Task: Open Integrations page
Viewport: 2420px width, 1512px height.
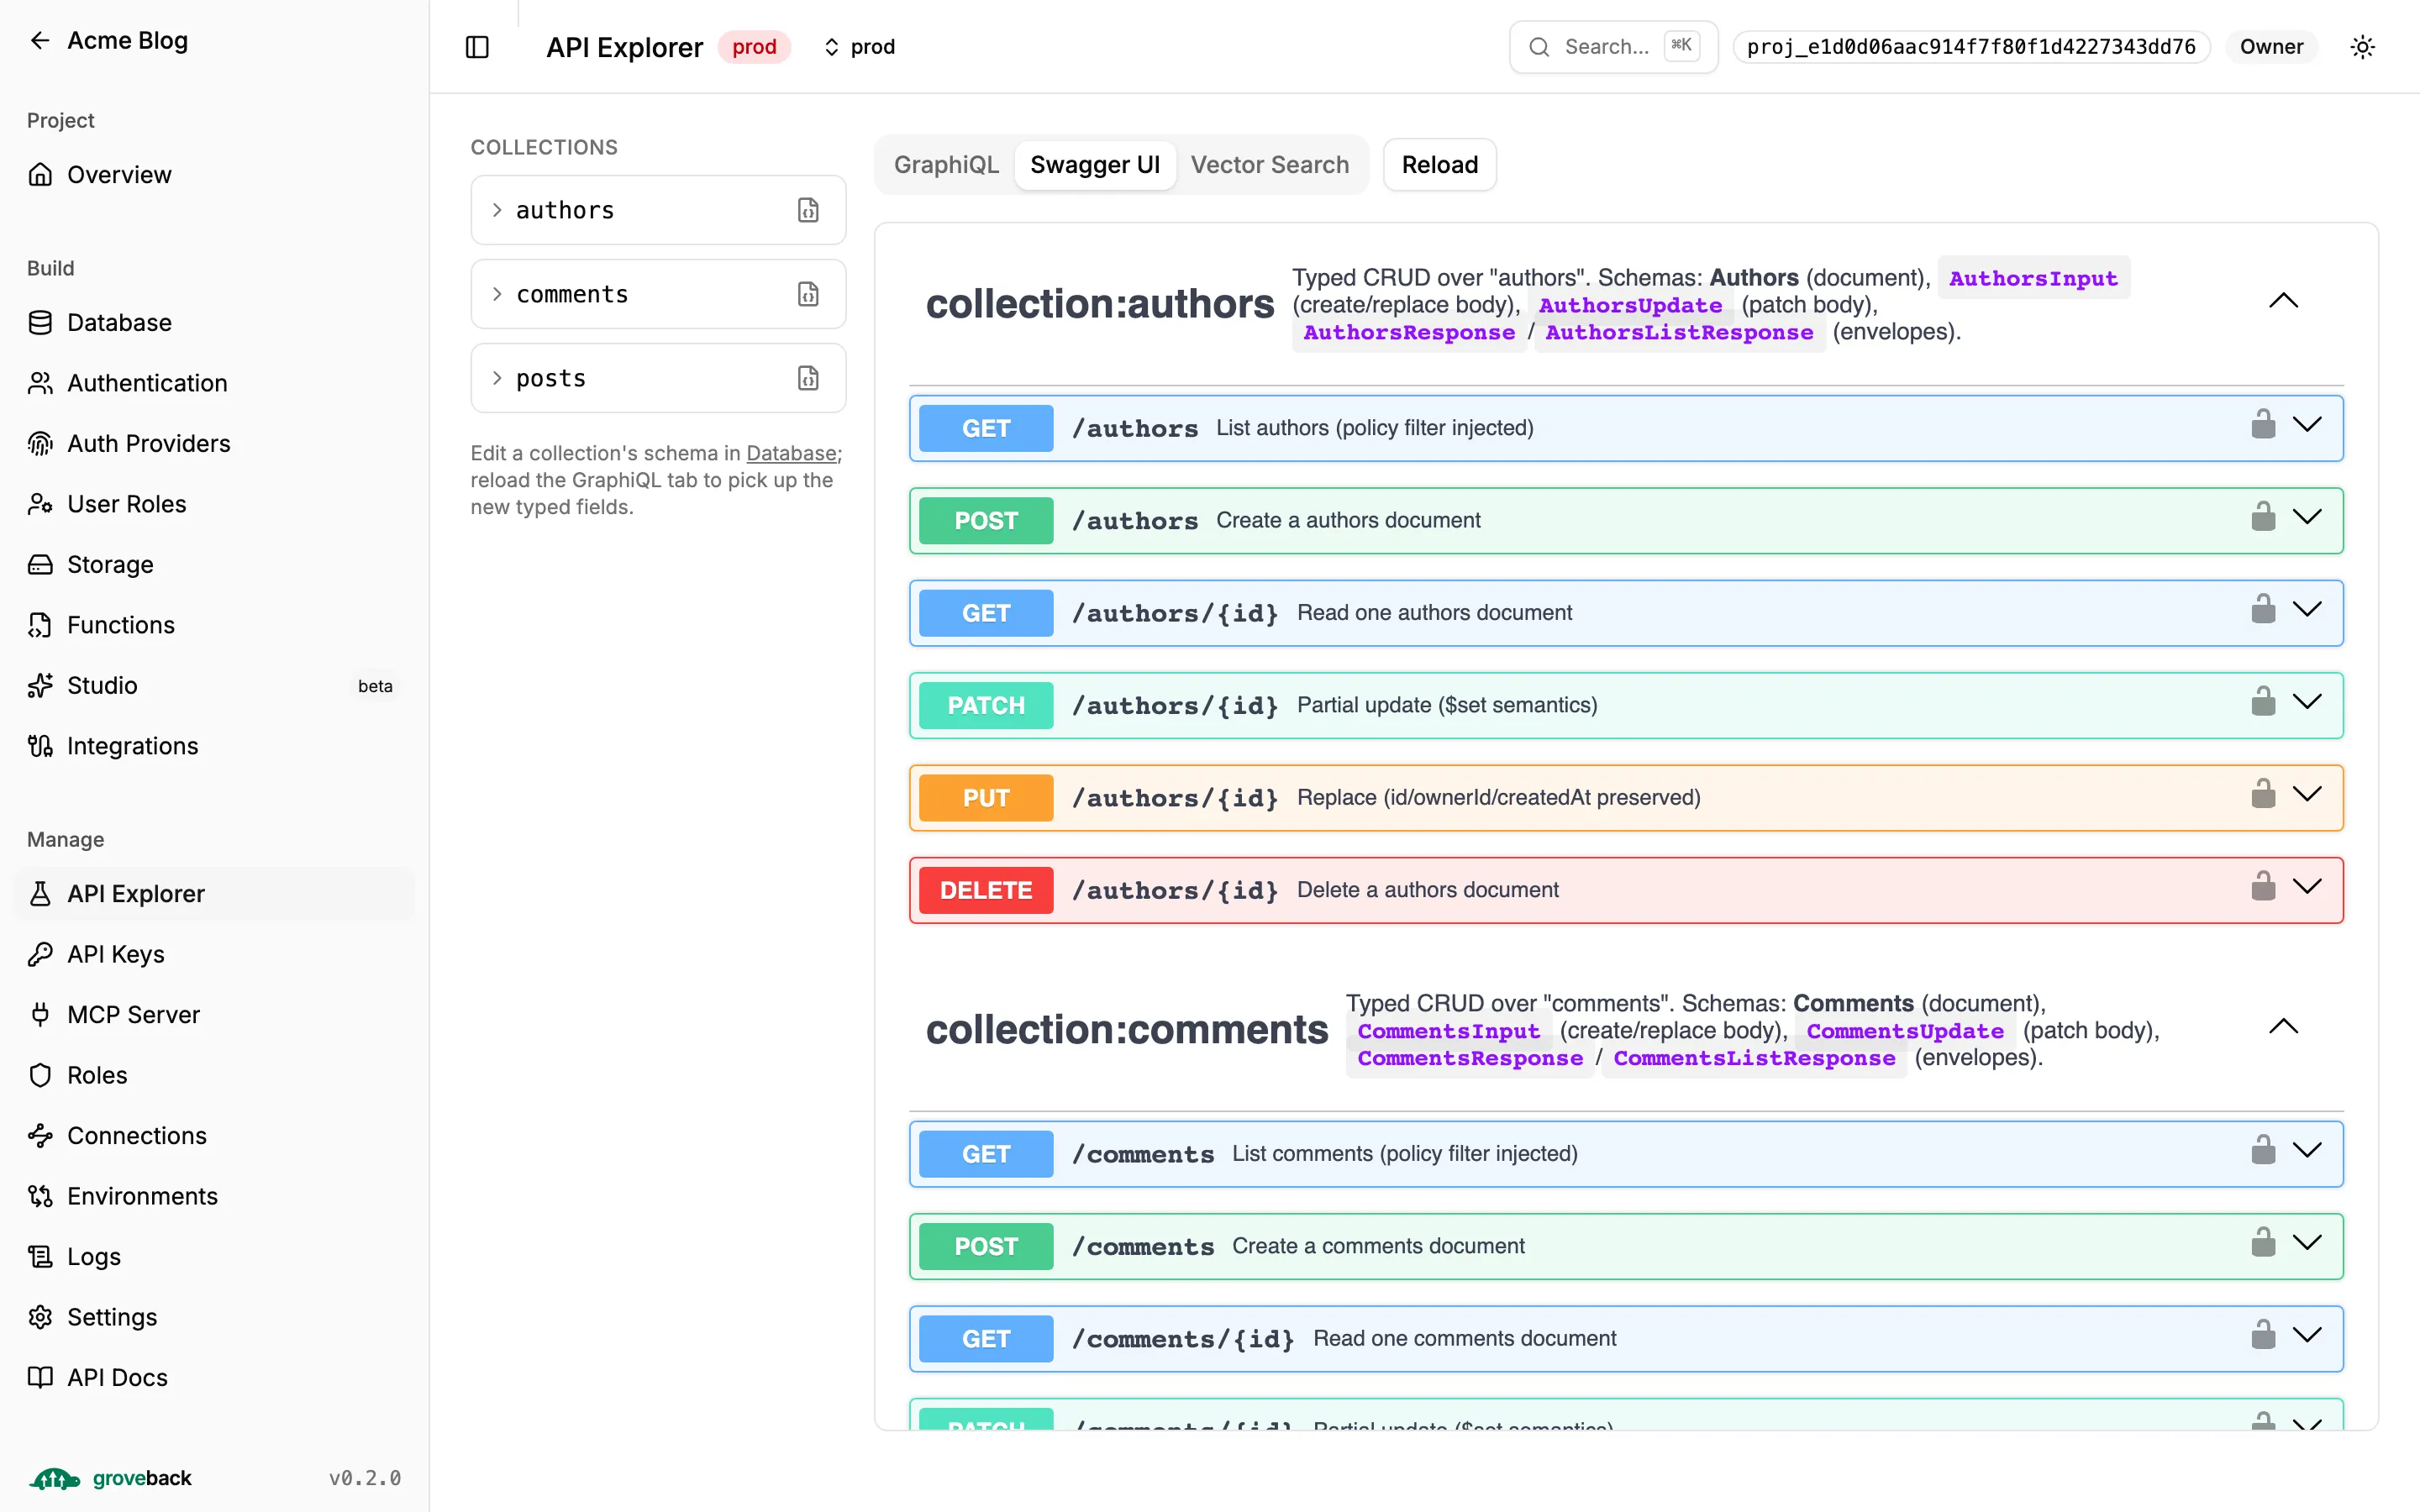Action: click(214, 746)
